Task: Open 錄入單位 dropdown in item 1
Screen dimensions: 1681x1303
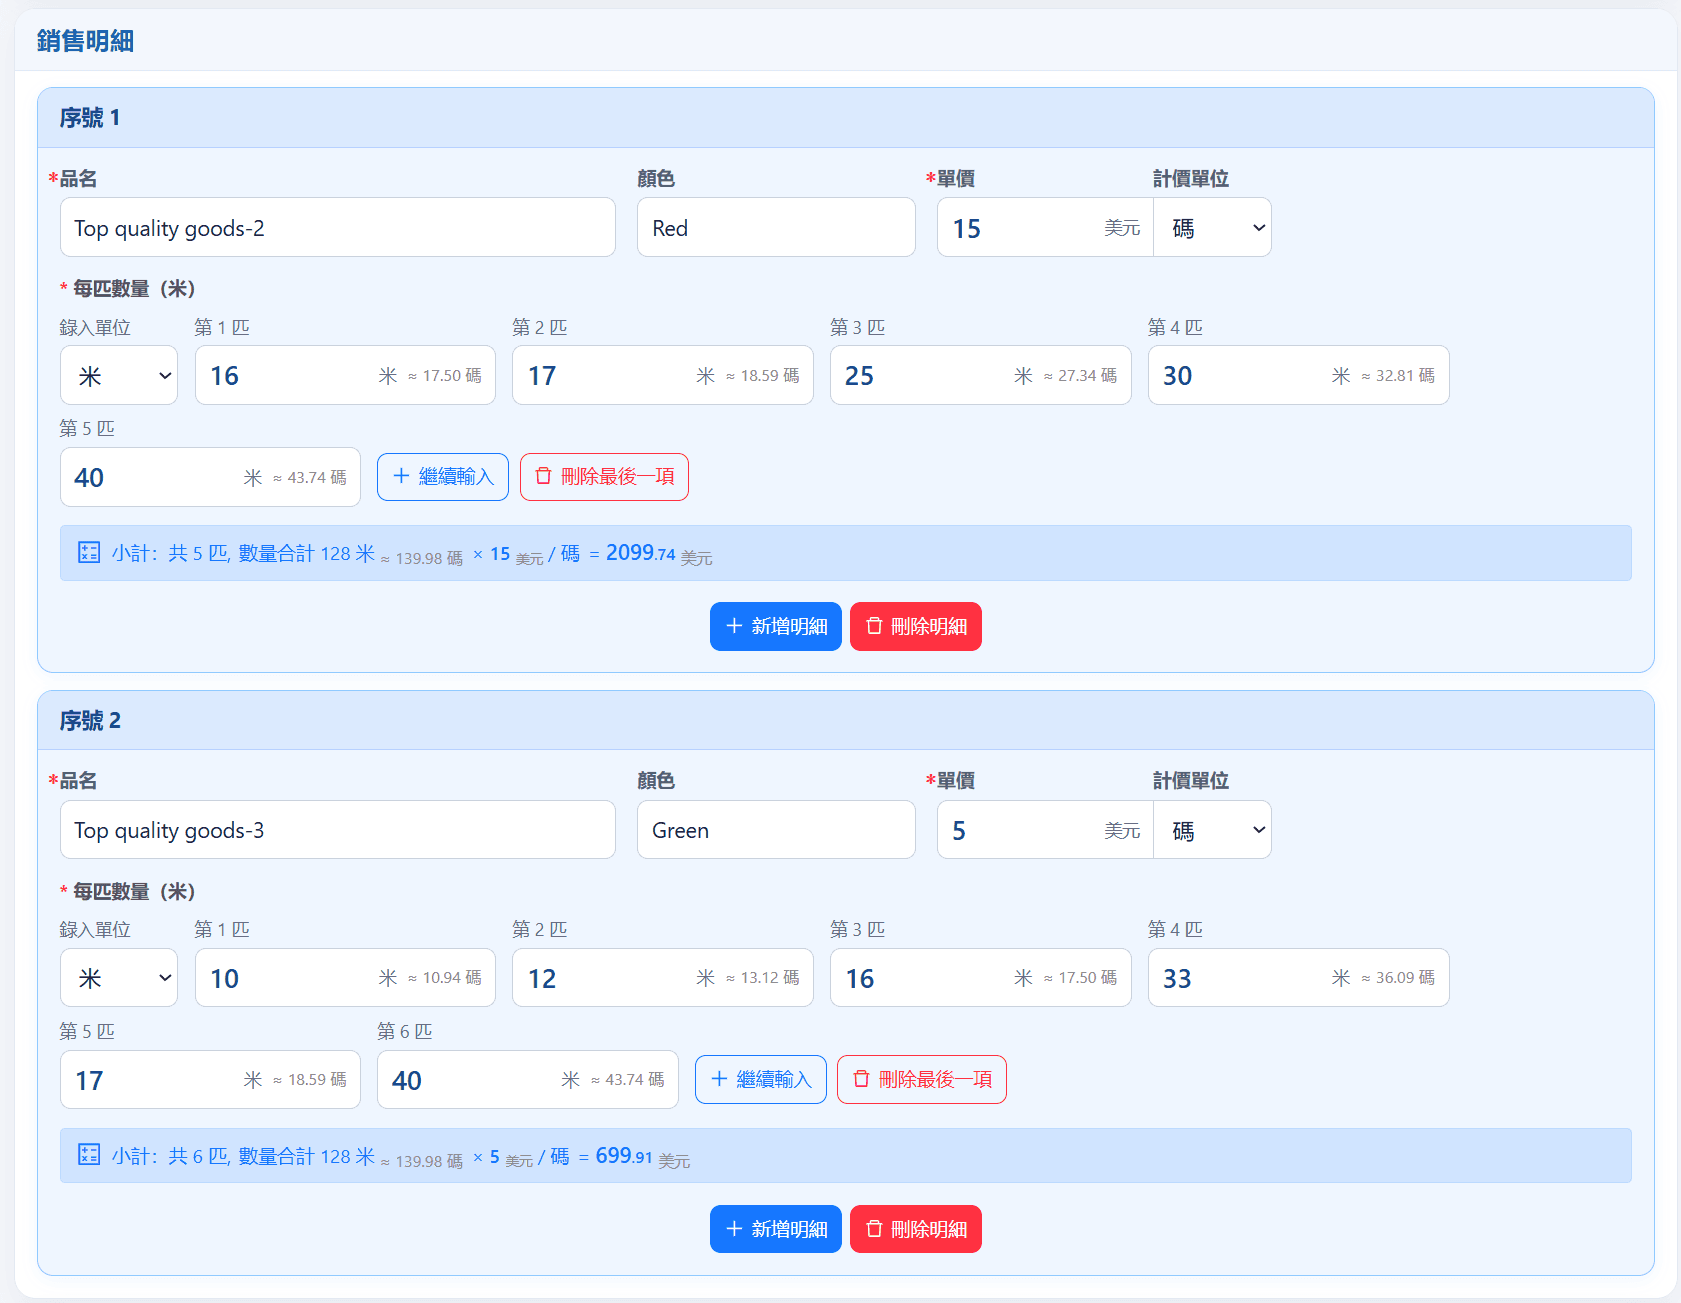Action: pos(119,375)
